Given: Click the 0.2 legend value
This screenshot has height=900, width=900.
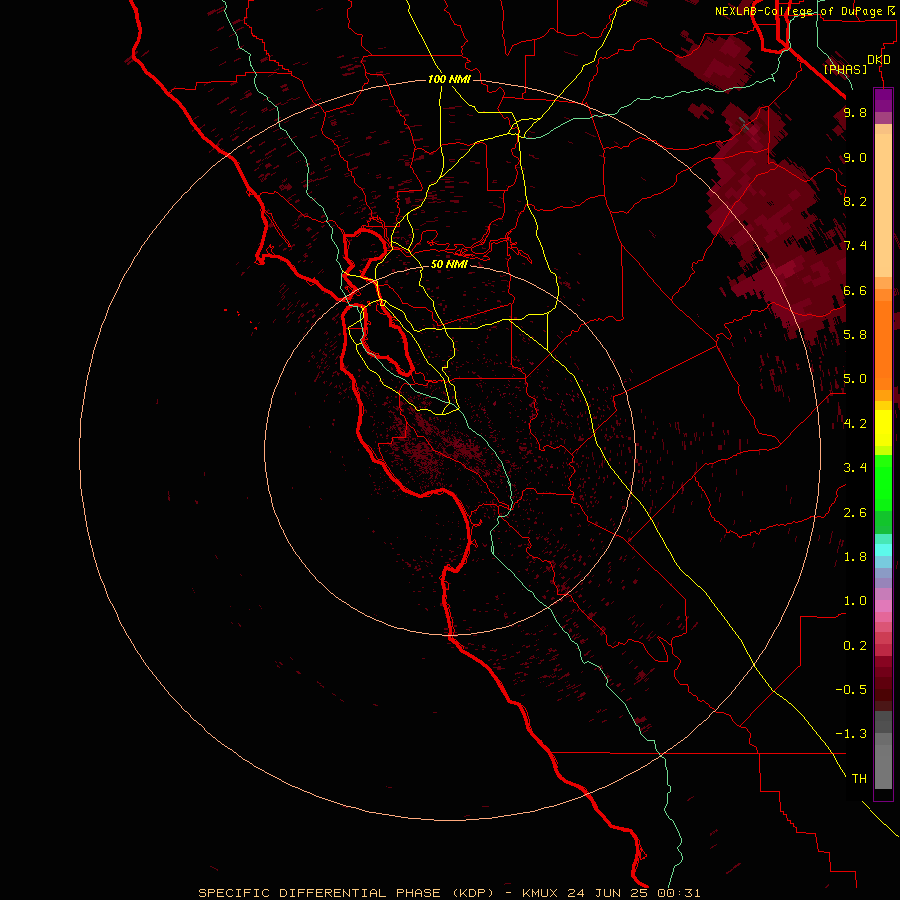Looking at the screenshot, I should click(855, 646).
